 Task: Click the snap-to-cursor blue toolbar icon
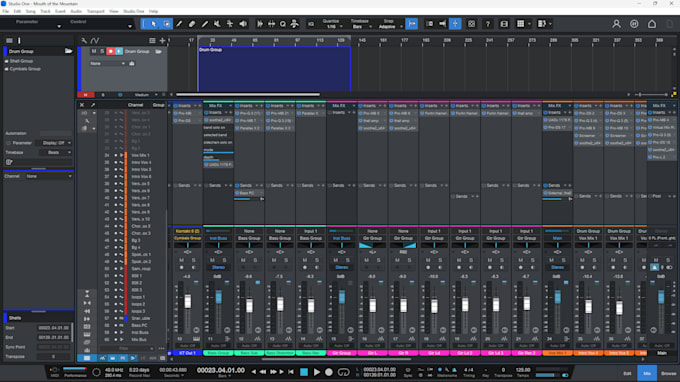point(455,24)
